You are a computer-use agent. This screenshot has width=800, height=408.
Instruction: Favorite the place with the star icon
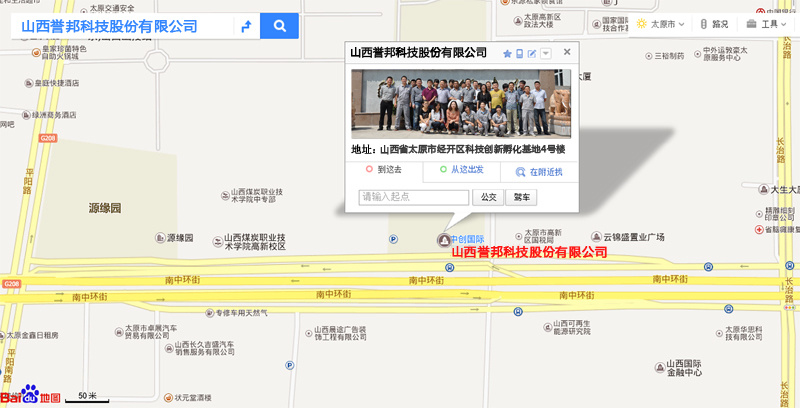507,54
